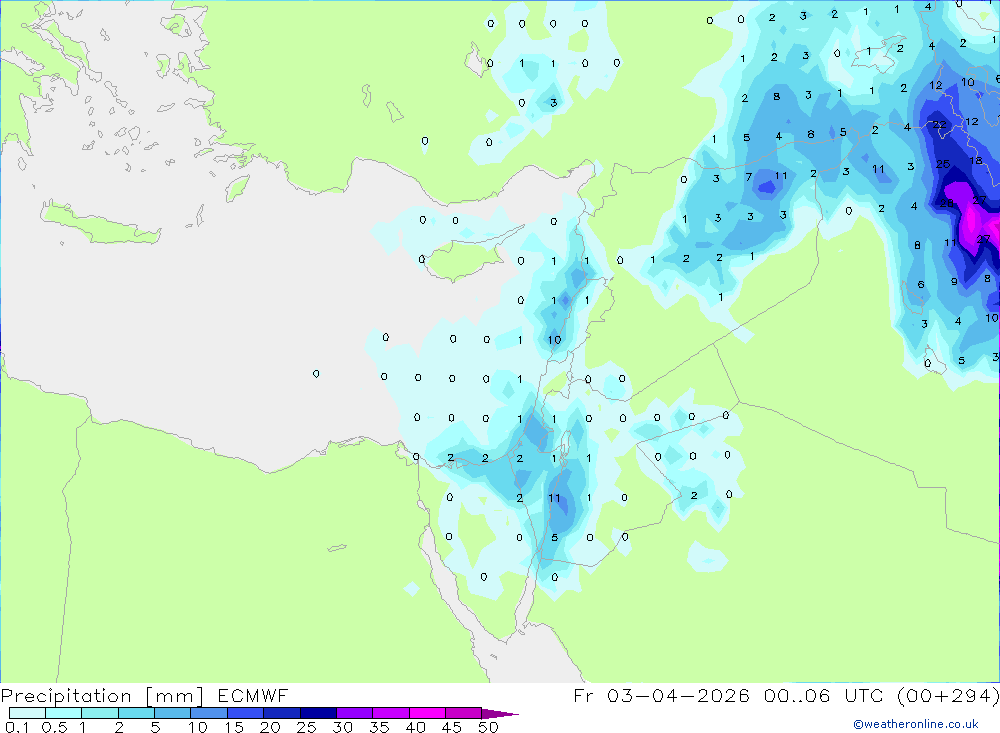1000x733 pixels.
Task: Click the 20–25 mm legend color swatch
Action: 282,713
